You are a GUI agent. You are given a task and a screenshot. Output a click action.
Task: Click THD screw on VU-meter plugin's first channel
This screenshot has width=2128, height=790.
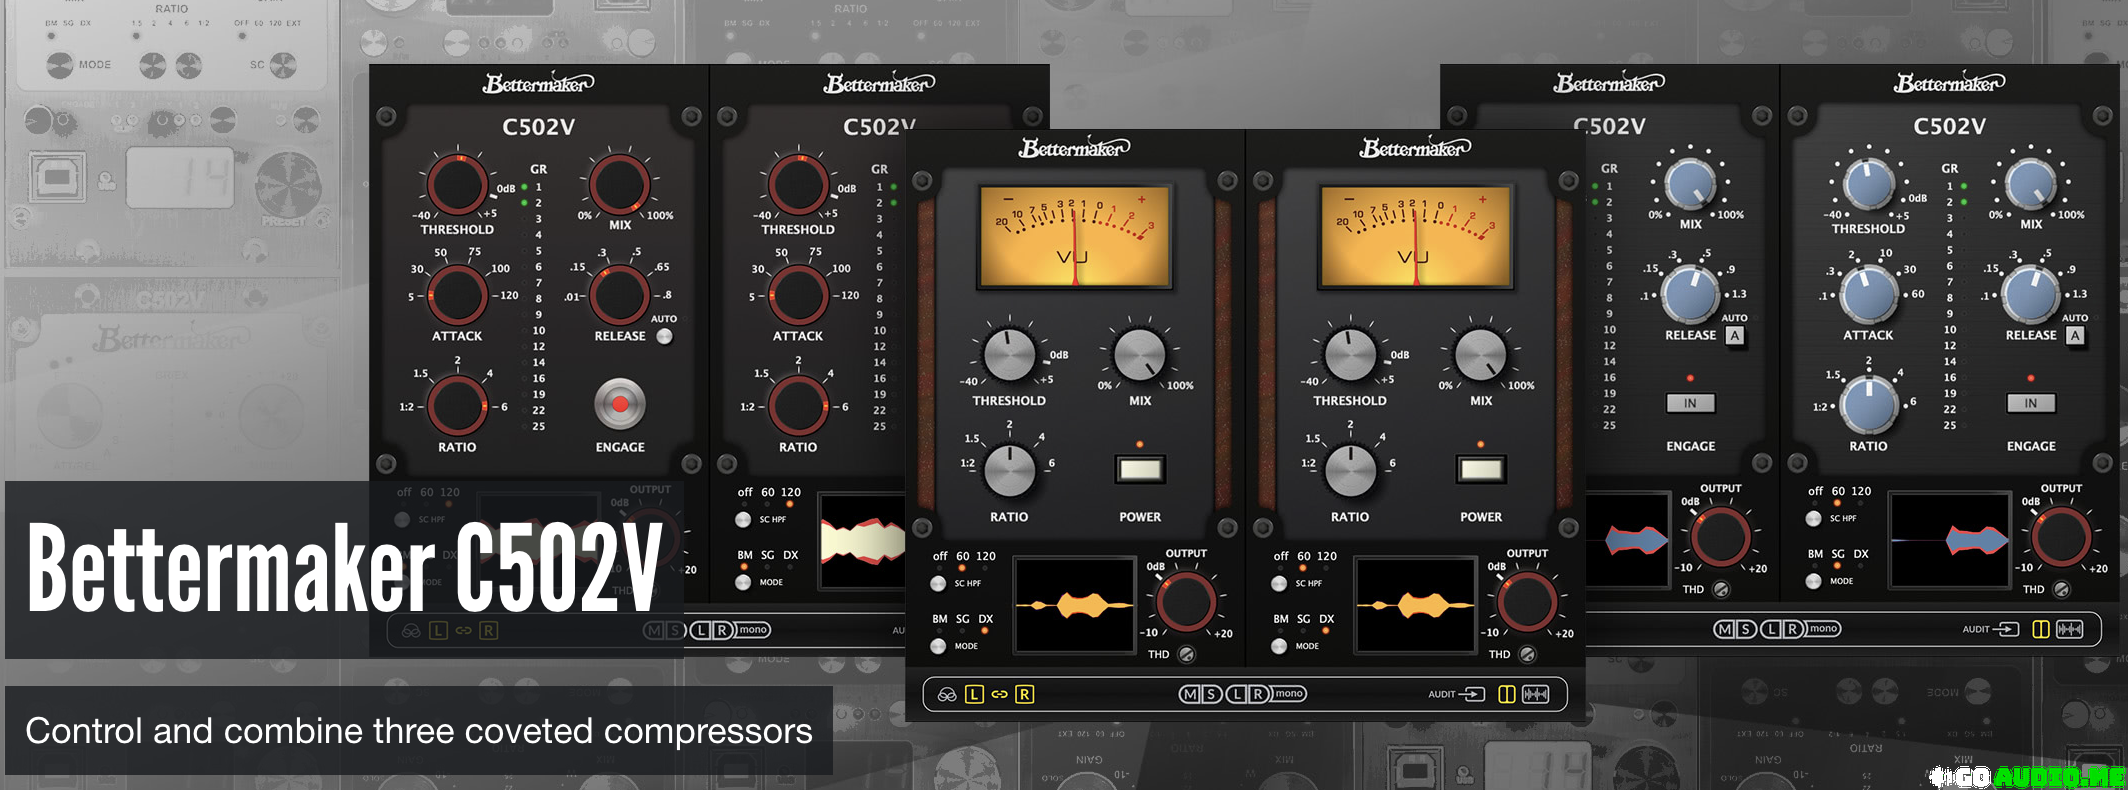[x=1186, y=655]
